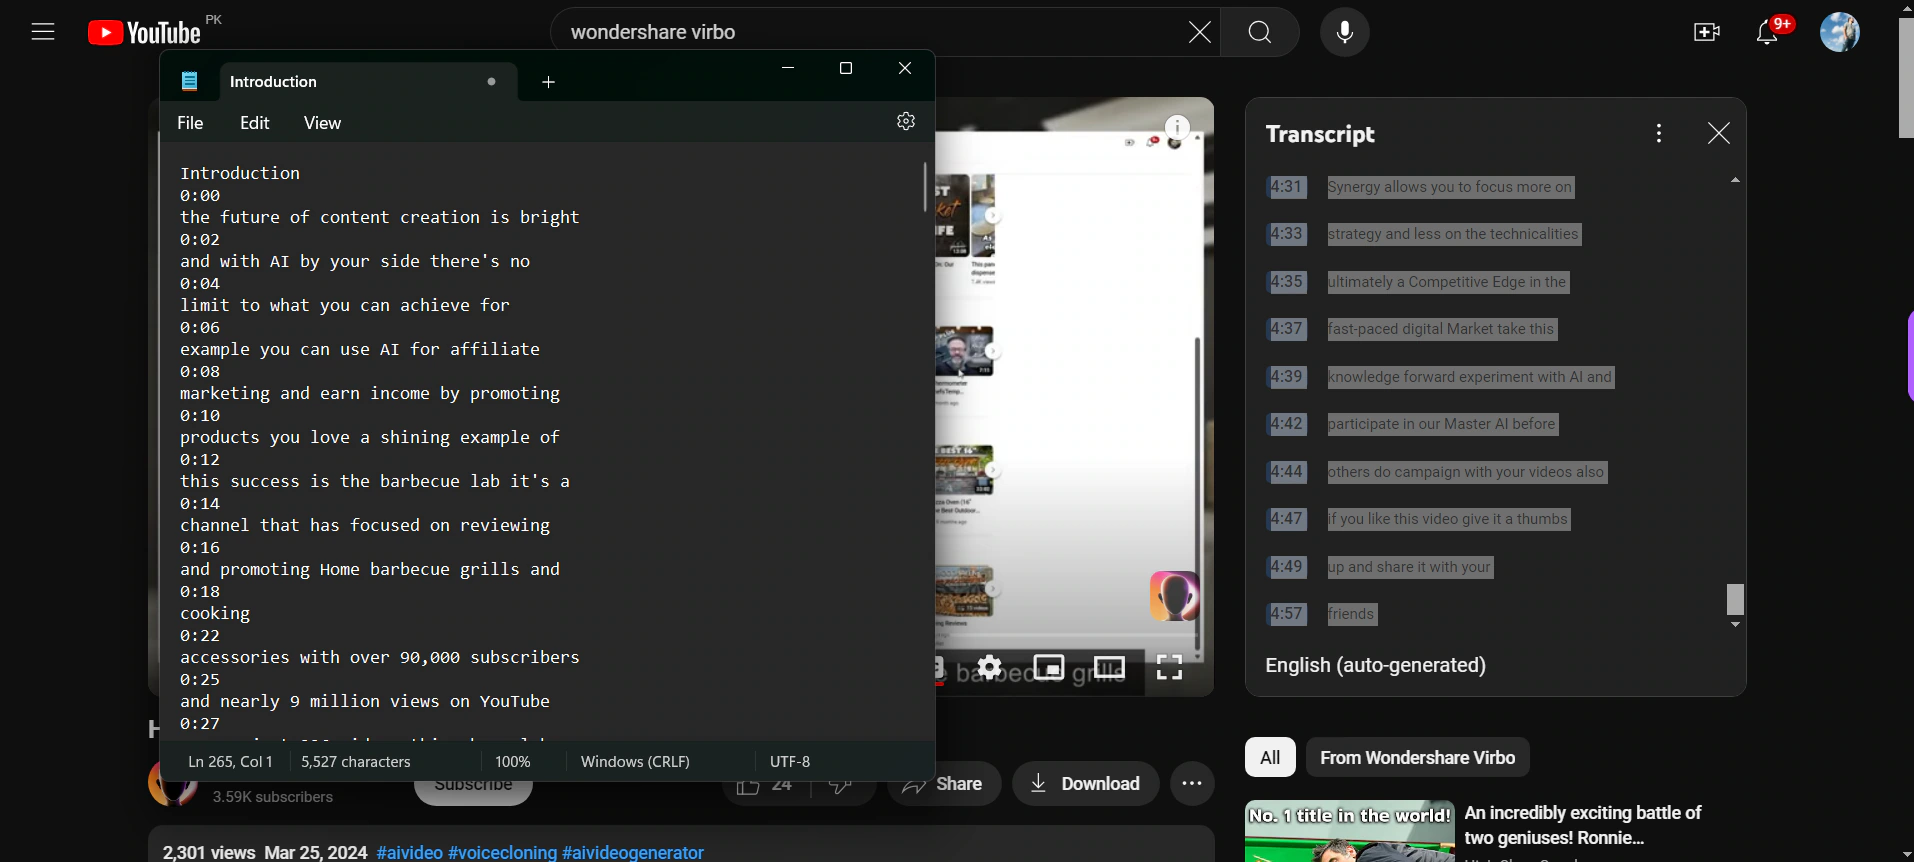Open the incredibly exciting battle video title
This screenshot has width=1914, height=862.
pos(1582,825)
